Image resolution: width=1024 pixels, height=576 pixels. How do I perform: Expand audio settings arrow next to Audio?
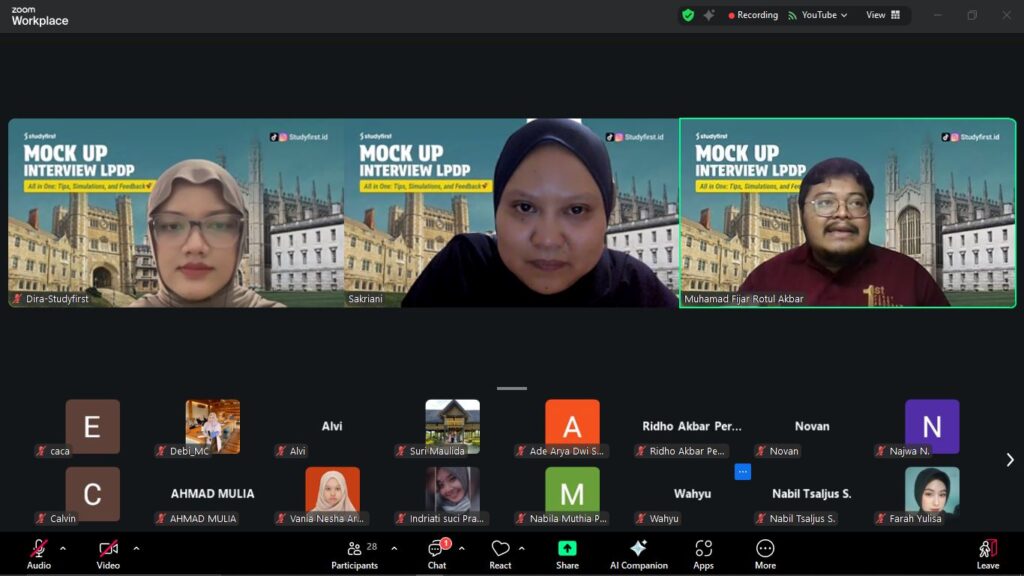(63, 548)
